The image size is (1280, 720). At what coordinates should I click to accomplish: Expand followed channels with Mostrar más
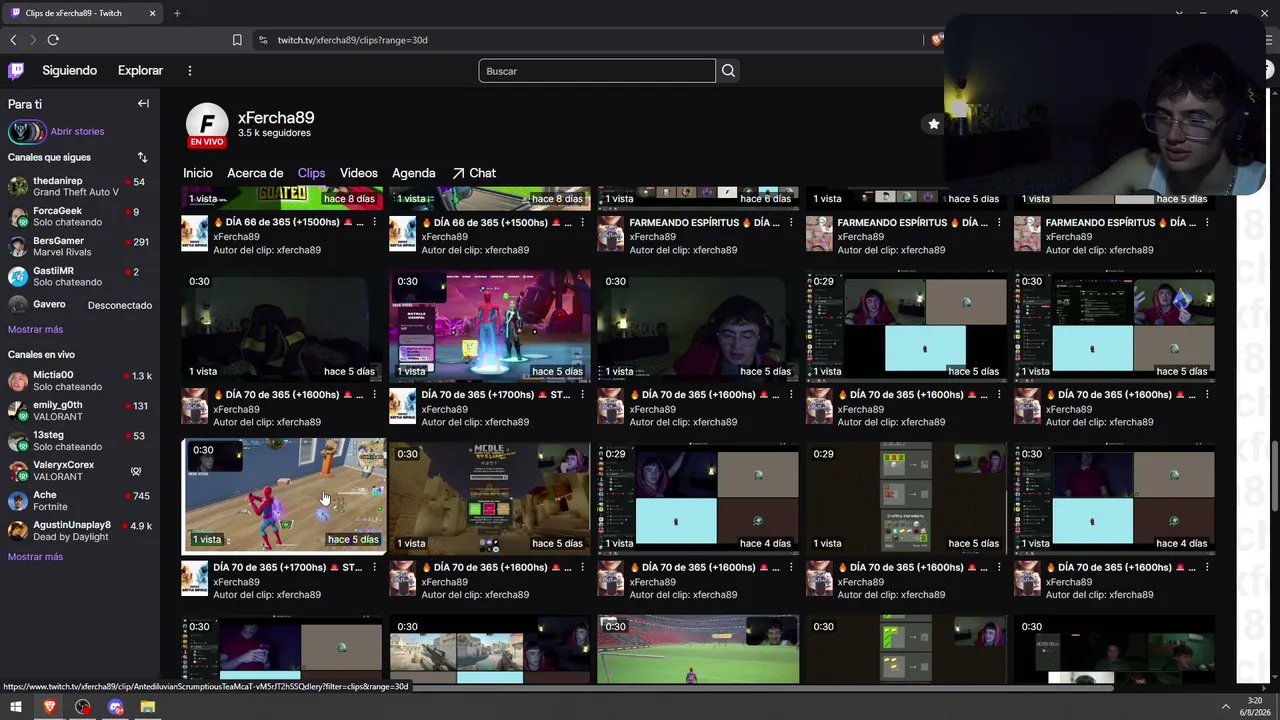(x=35, y=329)
